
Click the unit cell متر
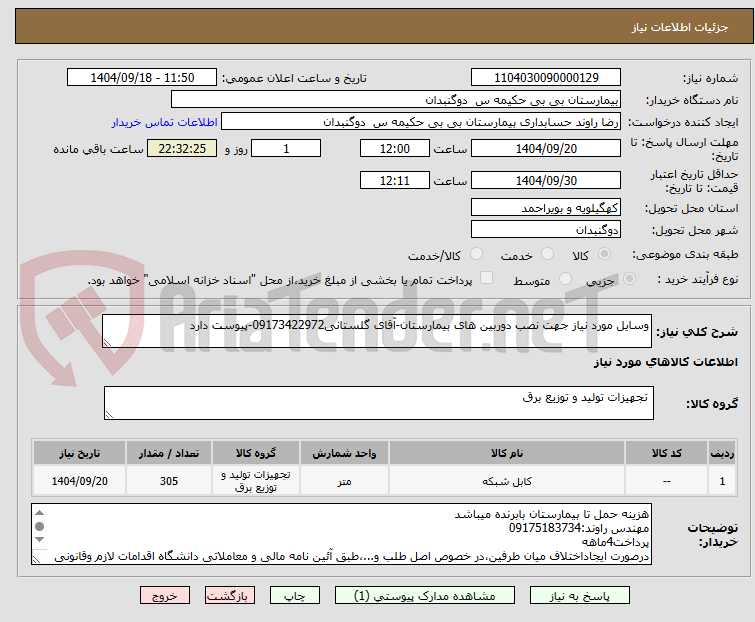point(344,481)
